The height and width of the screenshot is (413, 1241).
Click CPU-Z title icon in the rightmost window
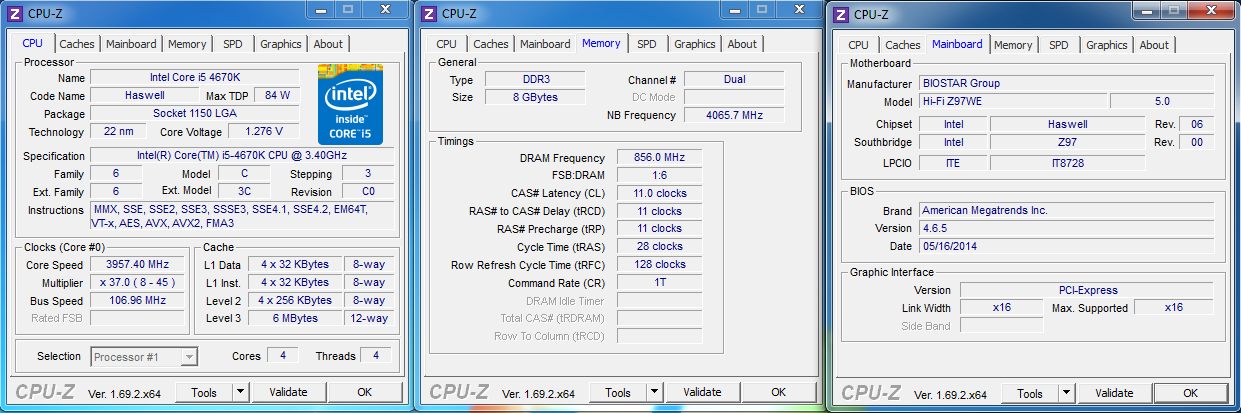click(841, 14)
